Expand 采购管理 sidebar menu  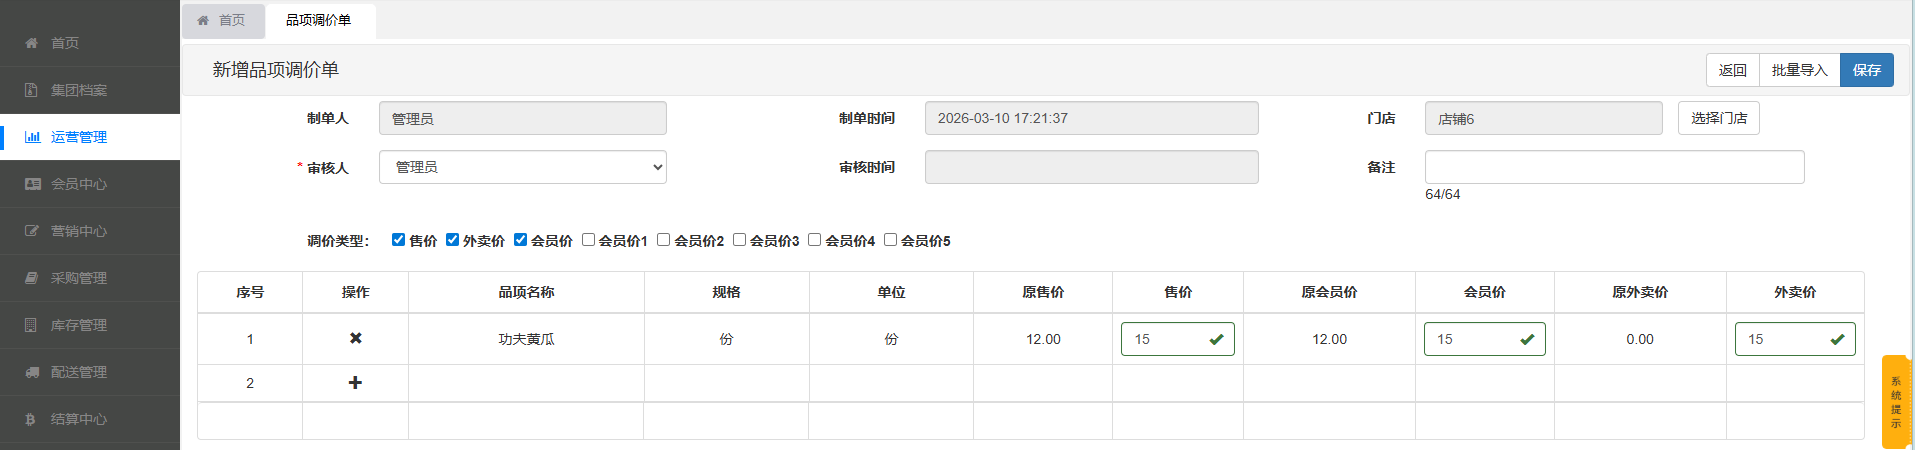78,278
